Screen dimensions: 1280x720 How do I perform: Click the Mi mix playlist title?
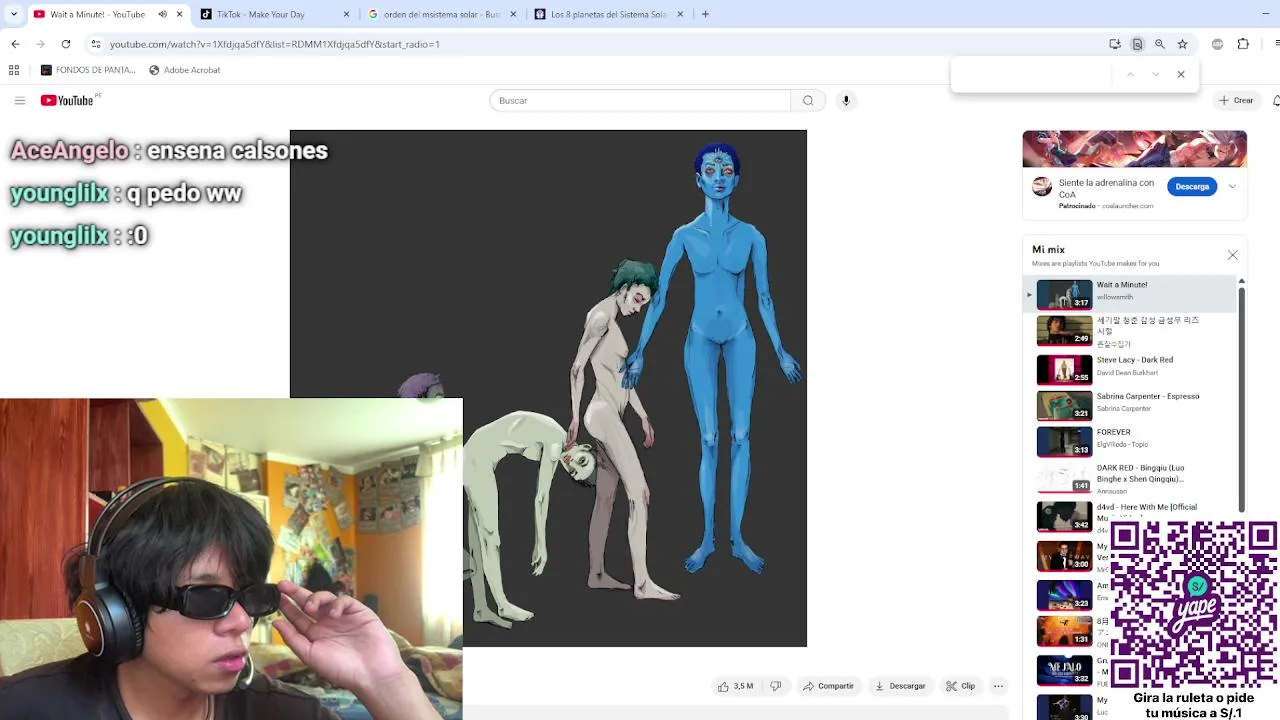click(x=1048, y=250)
